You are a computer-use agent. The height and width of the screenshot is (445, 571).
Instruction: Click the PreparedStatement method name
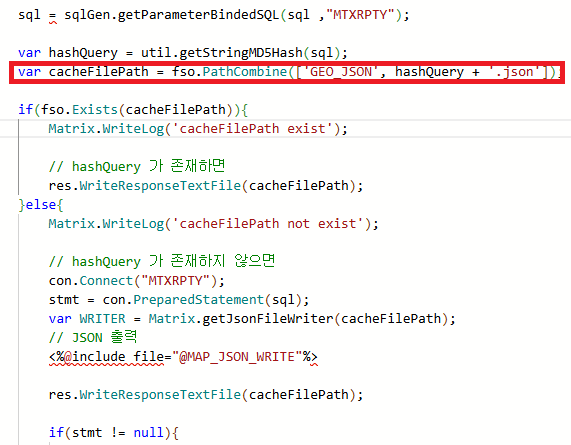click(x=198, y=300)
